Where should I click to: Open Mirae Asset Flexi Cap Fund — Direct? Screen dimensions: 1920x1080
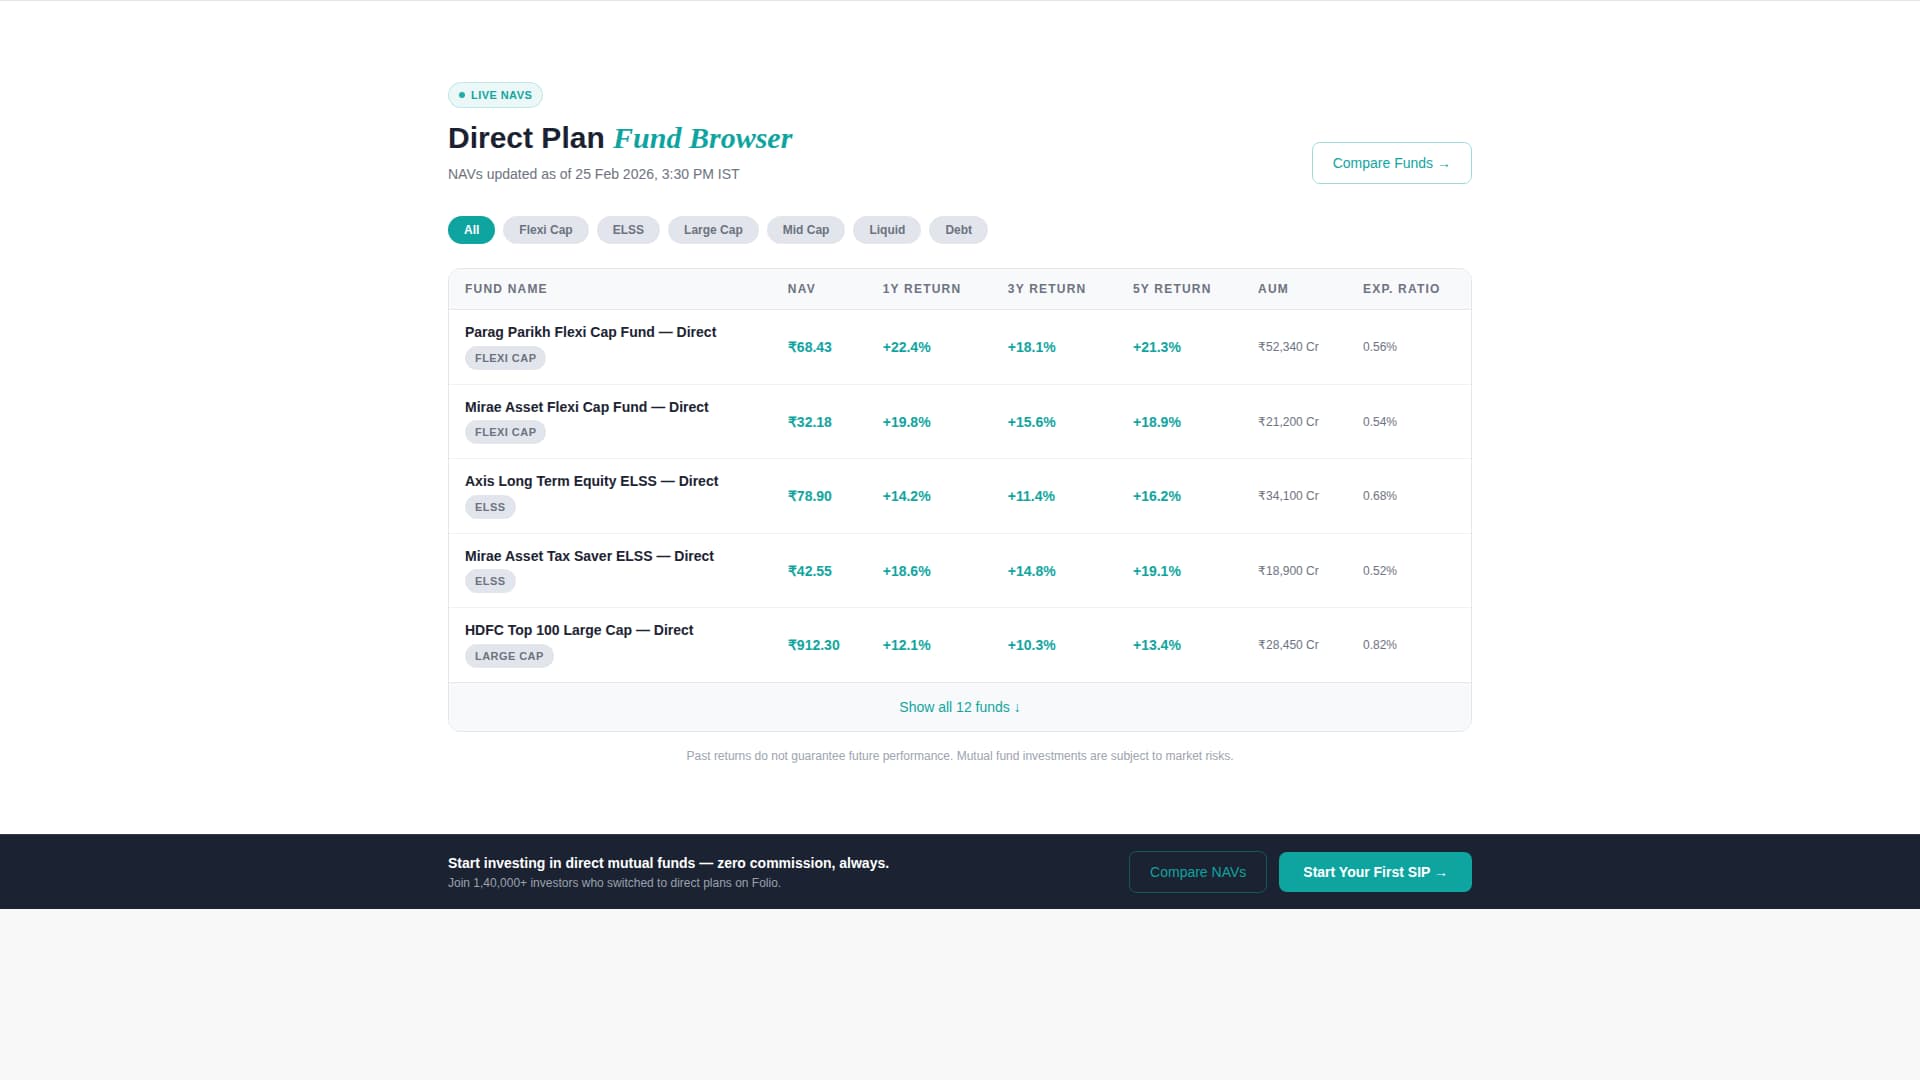pyautogui.click(x=586, y=407)
